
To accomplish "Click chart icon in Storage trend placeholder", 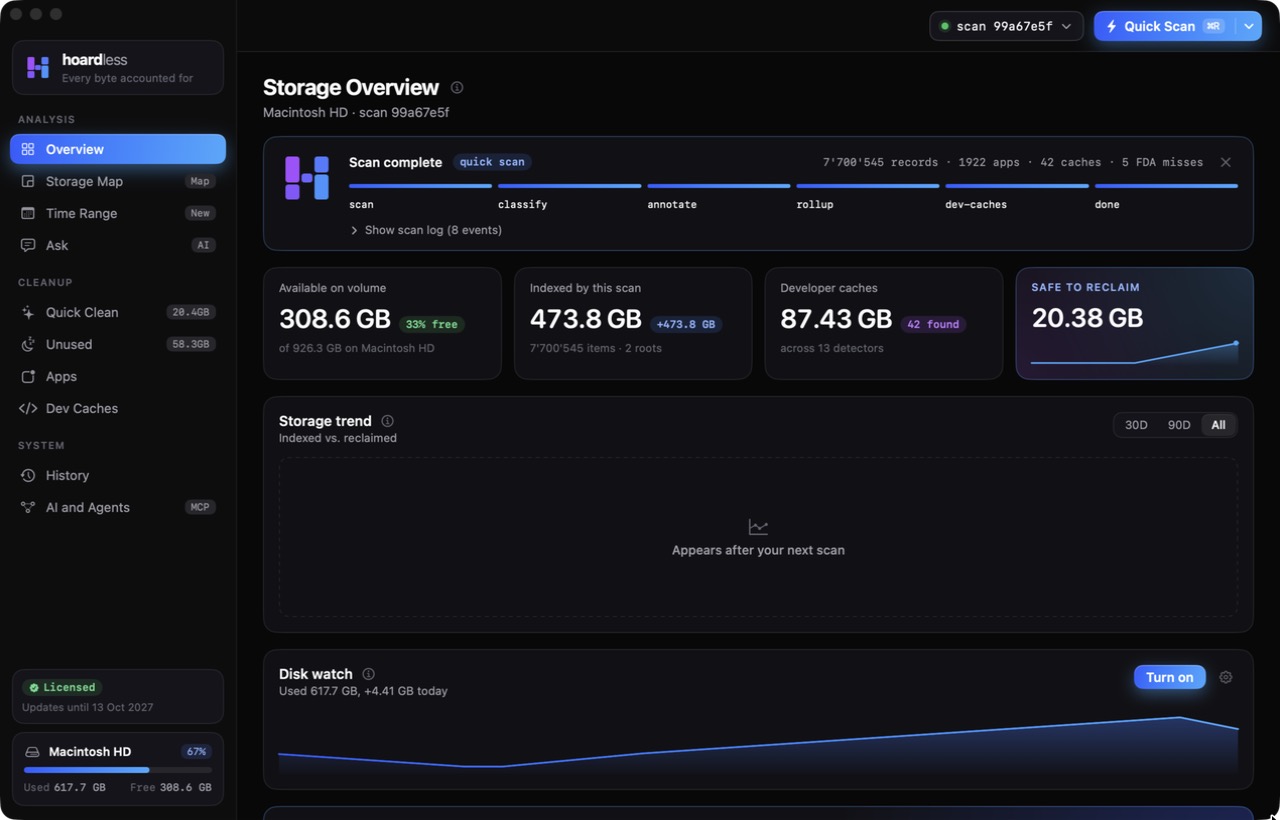I will pyautogui.click(x=758, y=527).
